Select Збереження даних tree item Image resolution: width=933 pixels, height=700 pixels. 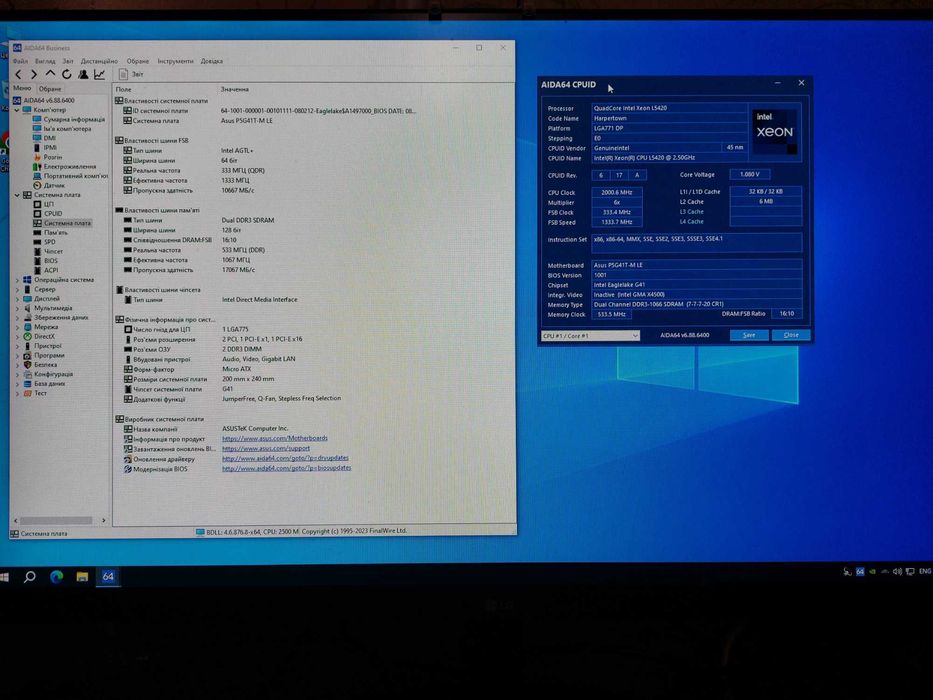pyautogui.click(x=56, y=318)
